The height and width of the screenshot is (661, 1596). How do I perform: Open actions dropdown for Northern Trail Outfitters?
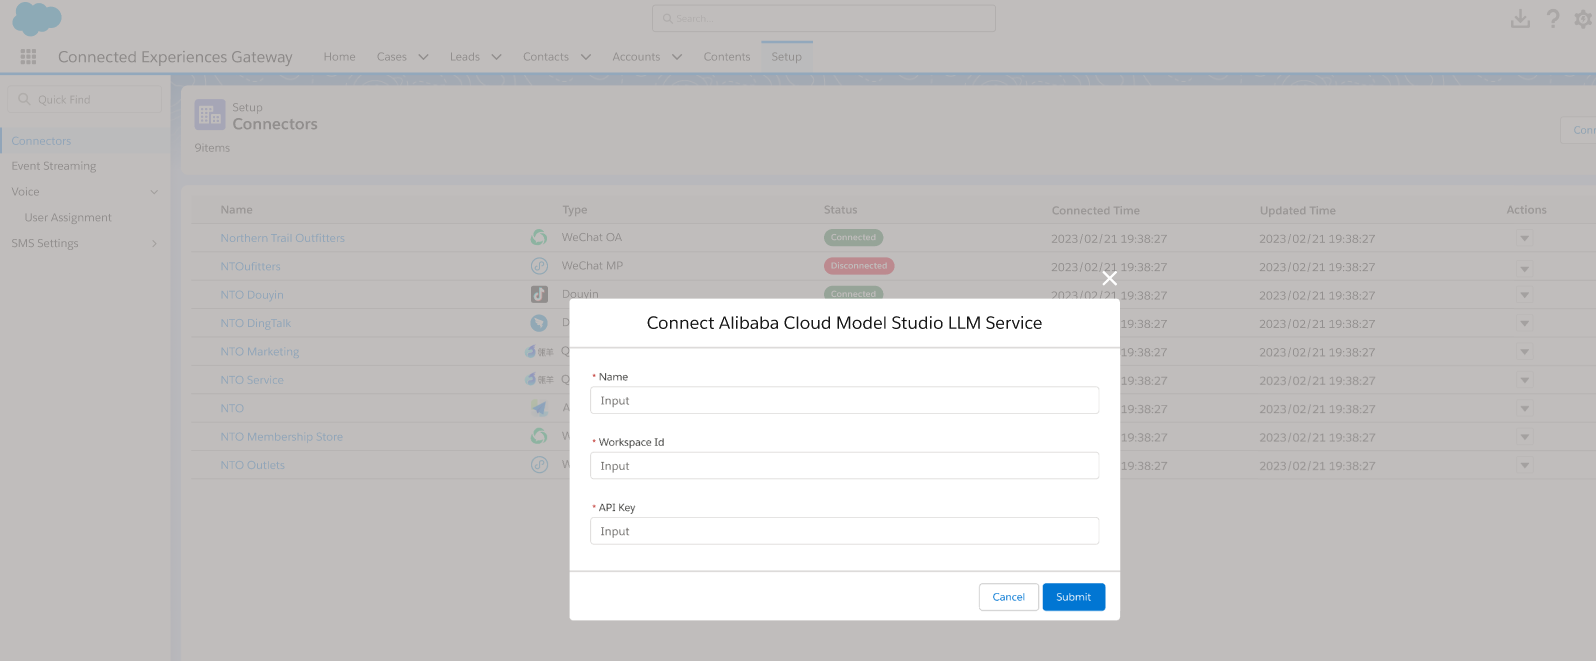(x=1525, y=238)
